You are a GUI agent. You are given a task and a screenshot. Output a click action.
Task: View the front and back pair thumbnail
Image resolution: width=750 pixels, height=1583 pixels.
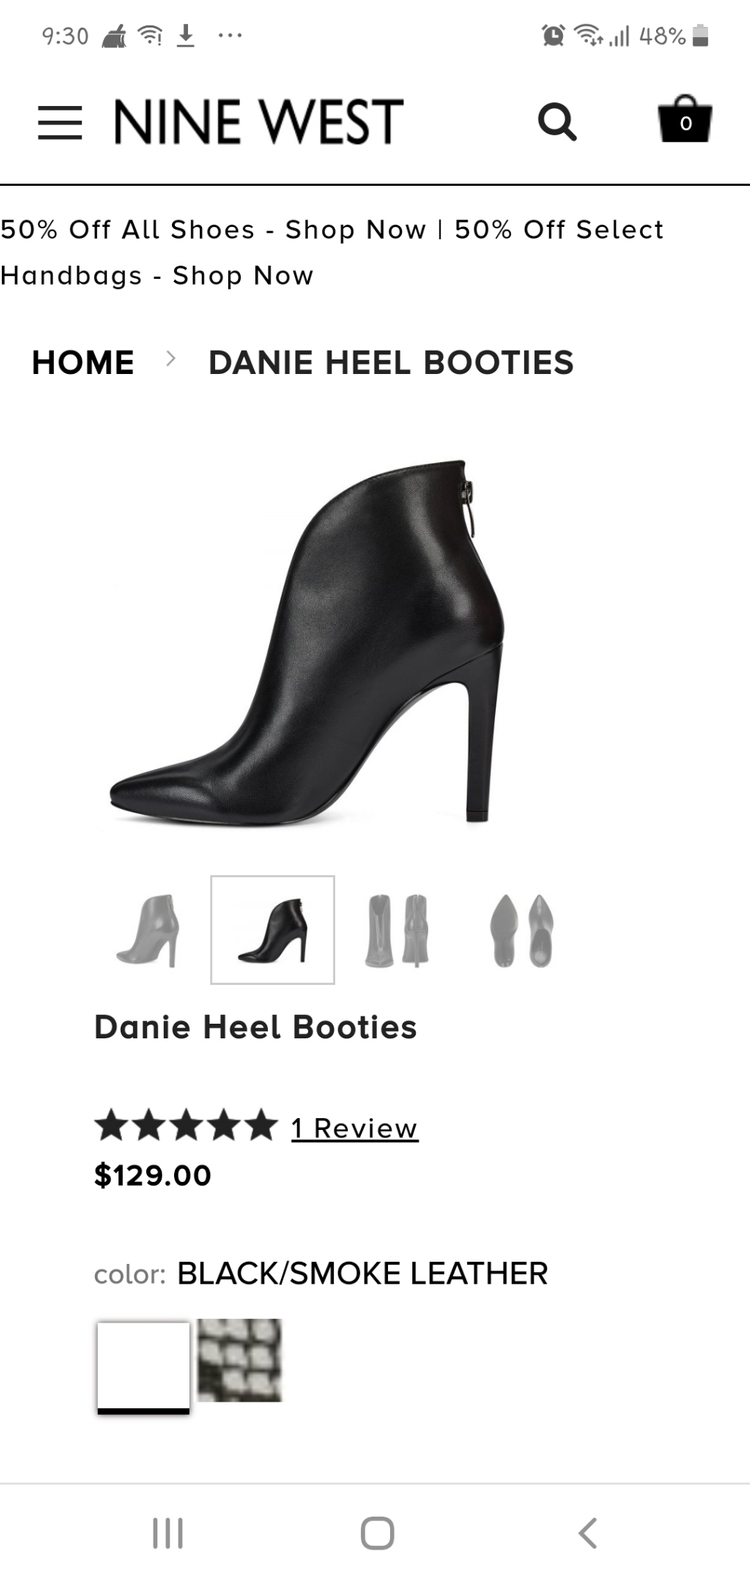(397, 930)
